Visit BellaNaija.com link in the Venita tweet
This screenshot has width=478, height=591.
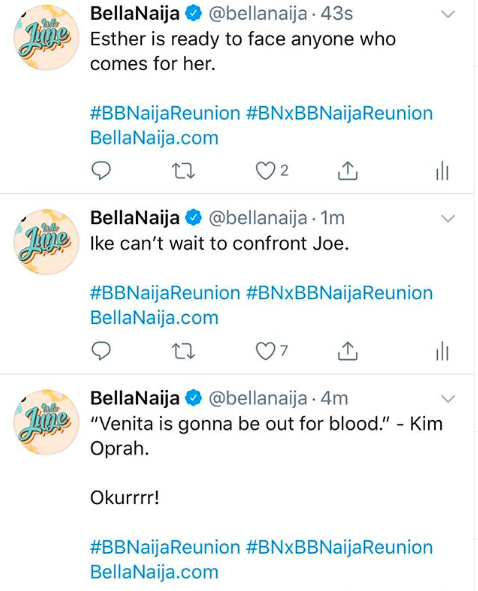click(154, 572)
